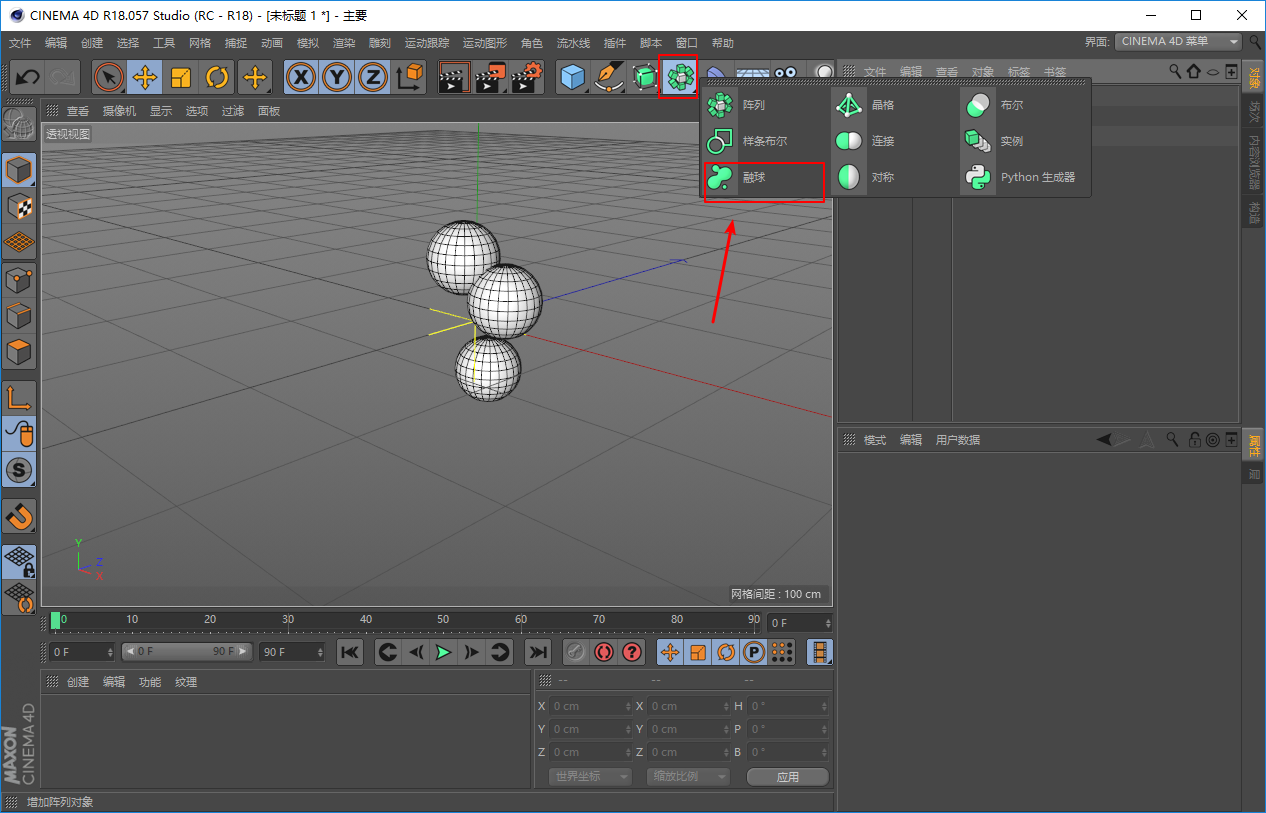Select the Scale tool in top toolbar
Viewport: 1266px width, 813px height.
[x=181, y=77]
